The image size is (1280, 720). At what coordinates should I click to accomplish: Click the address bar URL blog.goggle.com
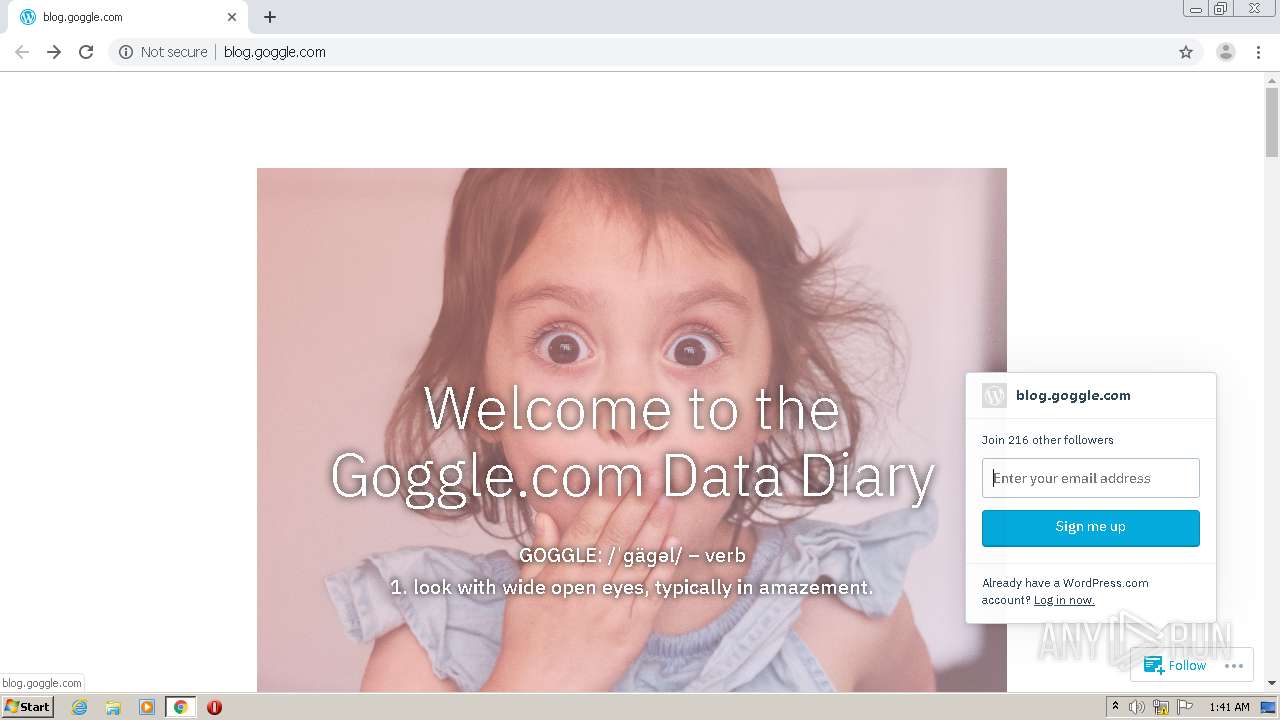coord(275,52)
